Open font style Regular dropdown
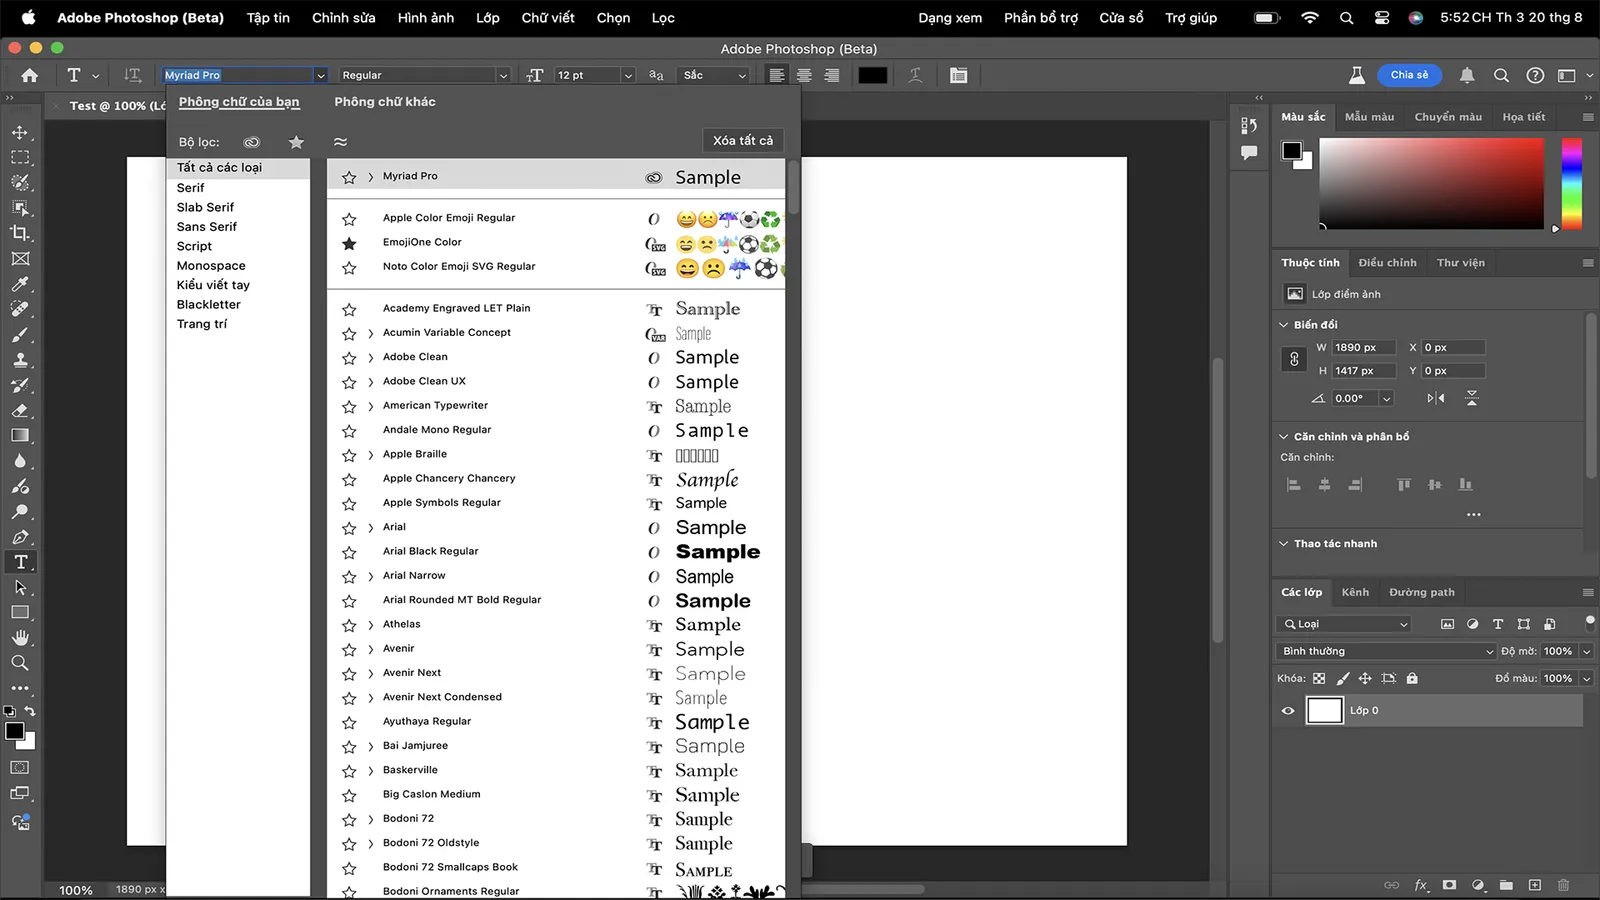The width and height of the screenshot is (1600, 900). 503,75
